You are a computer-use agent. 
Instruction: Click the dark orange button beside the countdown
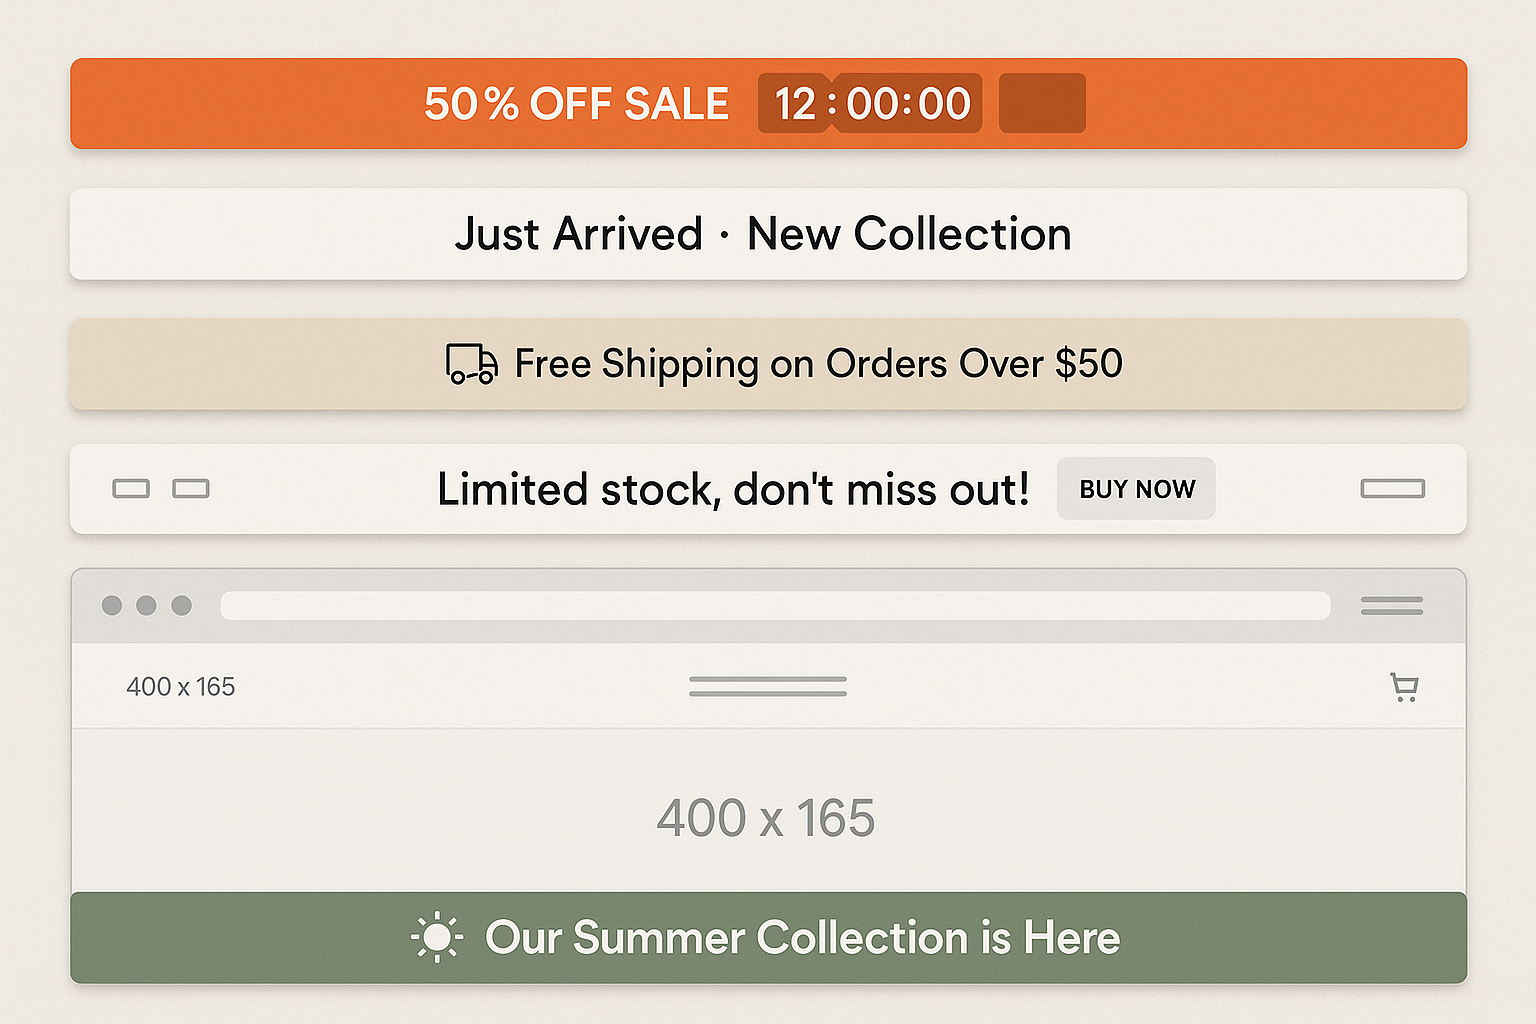point(1042,102)
